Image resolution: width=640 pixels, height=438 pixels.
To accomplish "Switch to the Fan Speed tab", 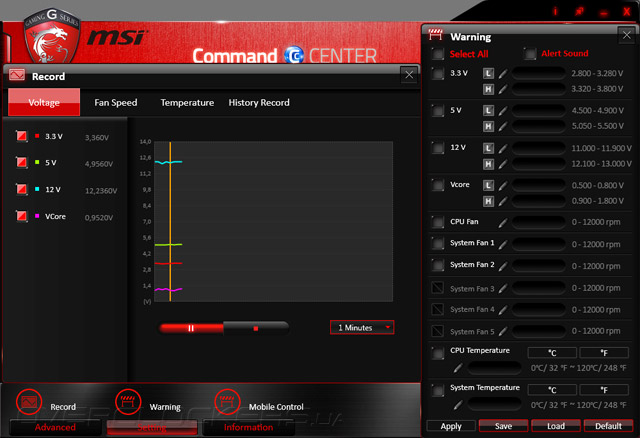I will 116,102.
